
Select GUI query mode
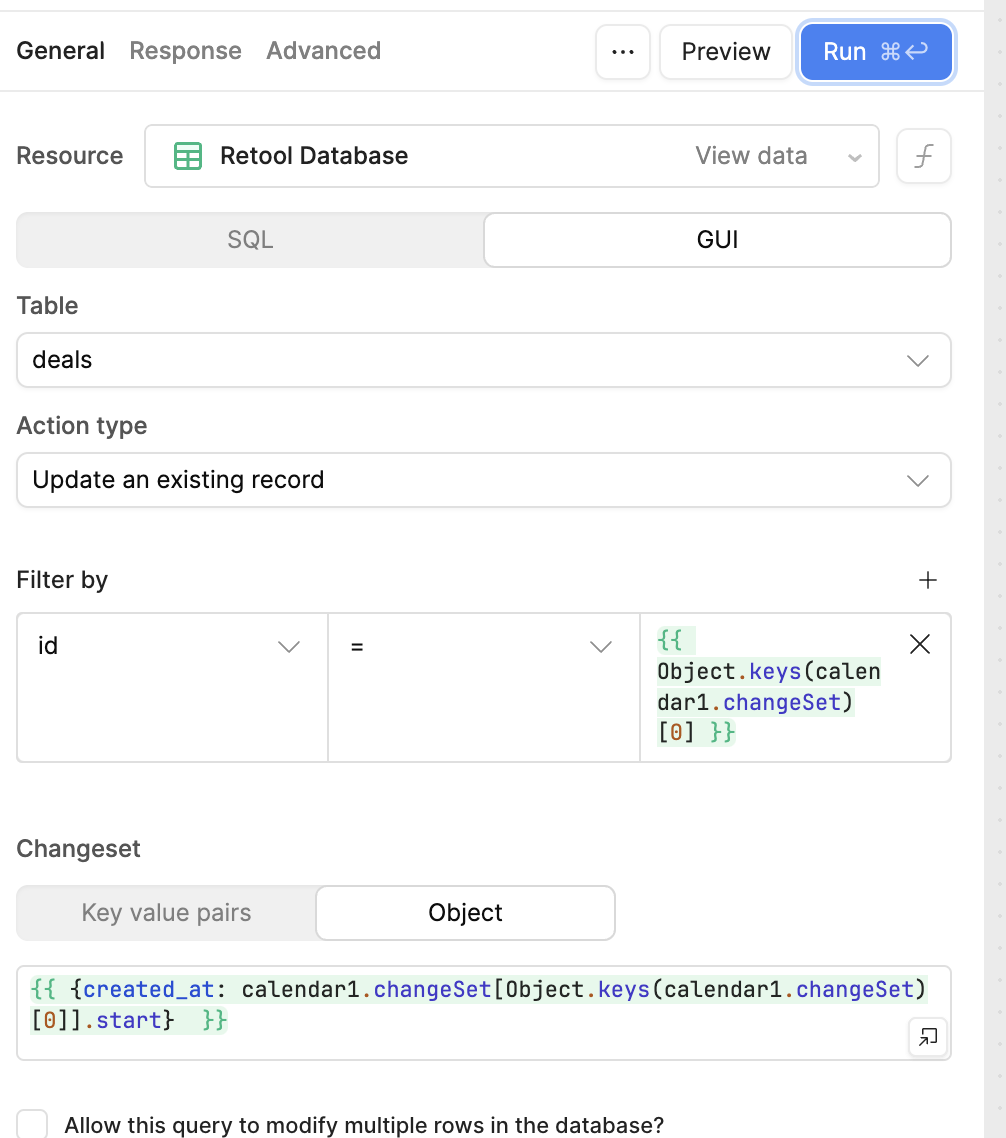tap(717, 240)
